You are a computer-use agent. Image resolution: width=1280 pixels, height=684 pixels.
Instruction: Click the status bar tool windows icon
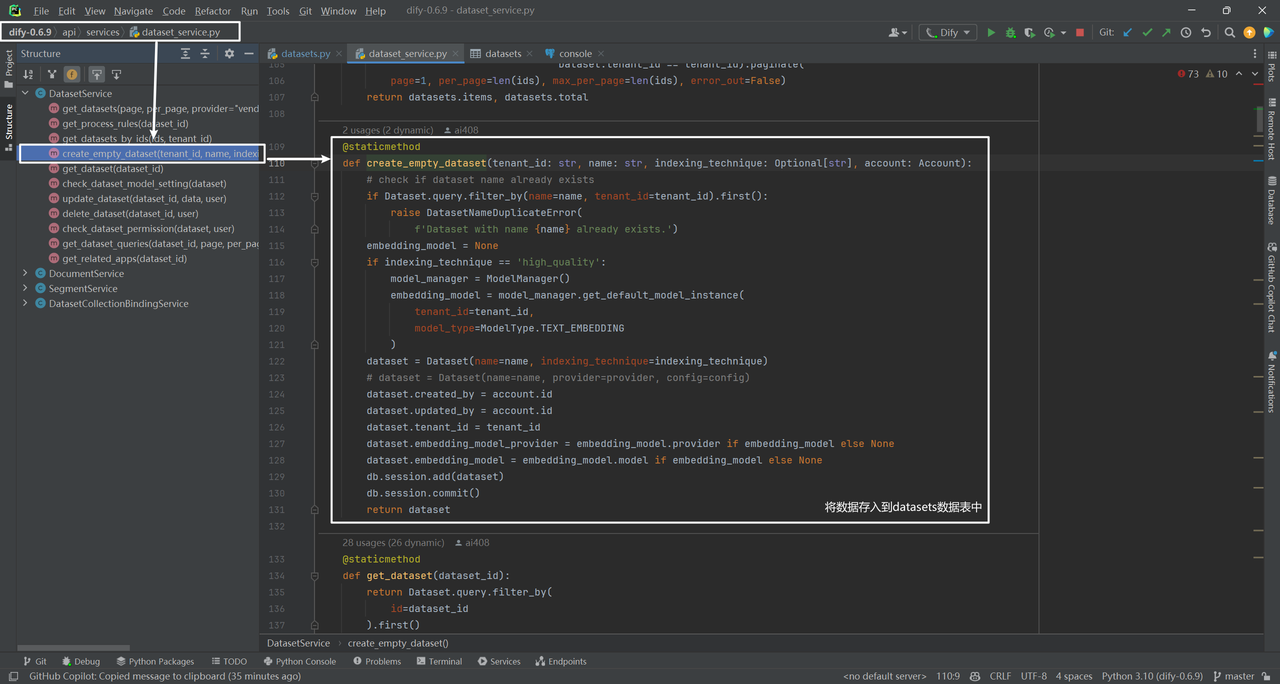tap(13, 676)
